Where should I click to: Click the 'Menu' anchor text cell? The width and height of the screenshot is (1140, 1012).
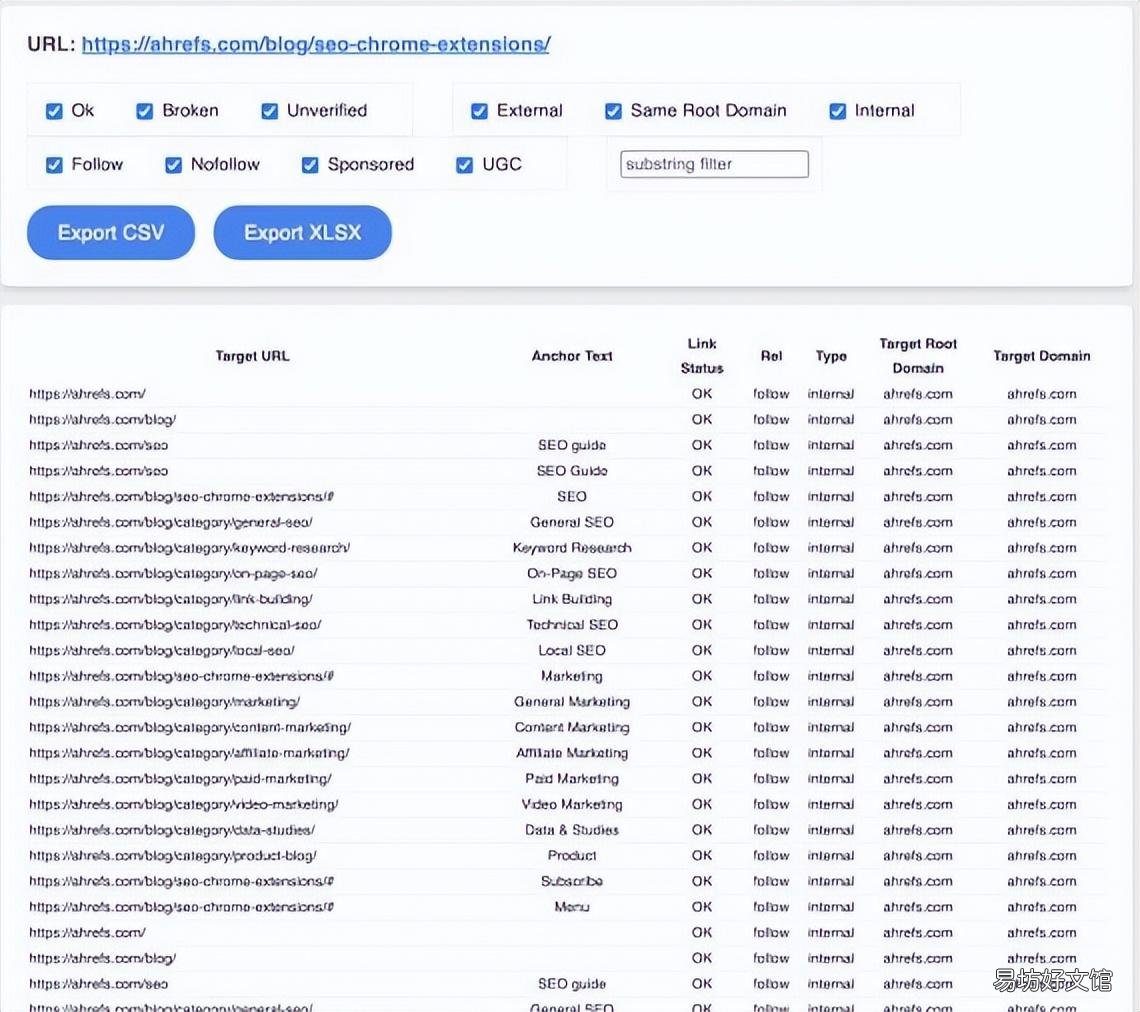coord(571,907)
